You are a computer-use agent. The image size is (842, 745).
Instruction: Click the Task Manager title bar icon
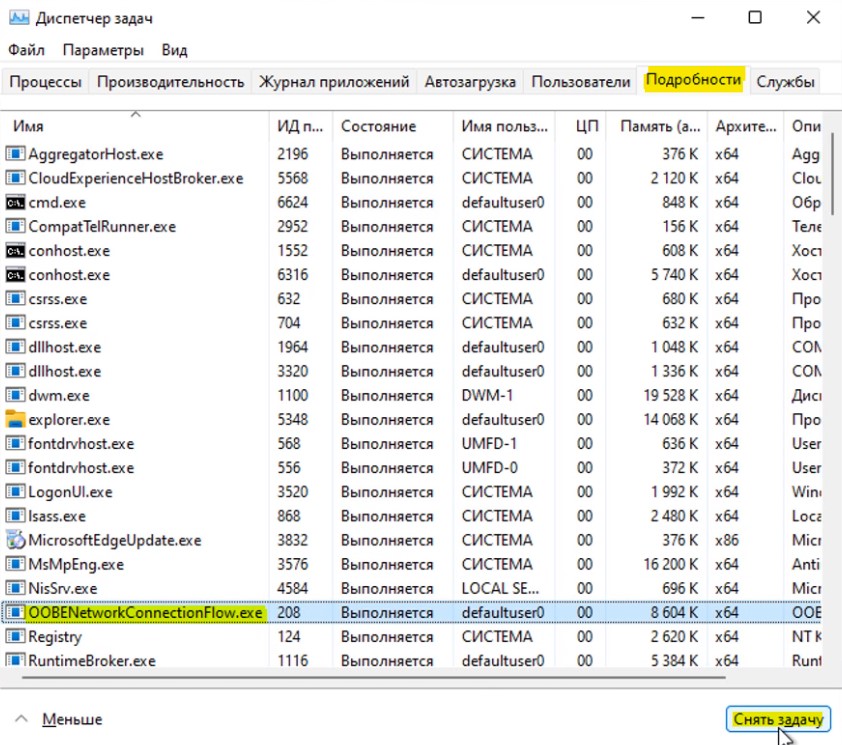point(19,18)
